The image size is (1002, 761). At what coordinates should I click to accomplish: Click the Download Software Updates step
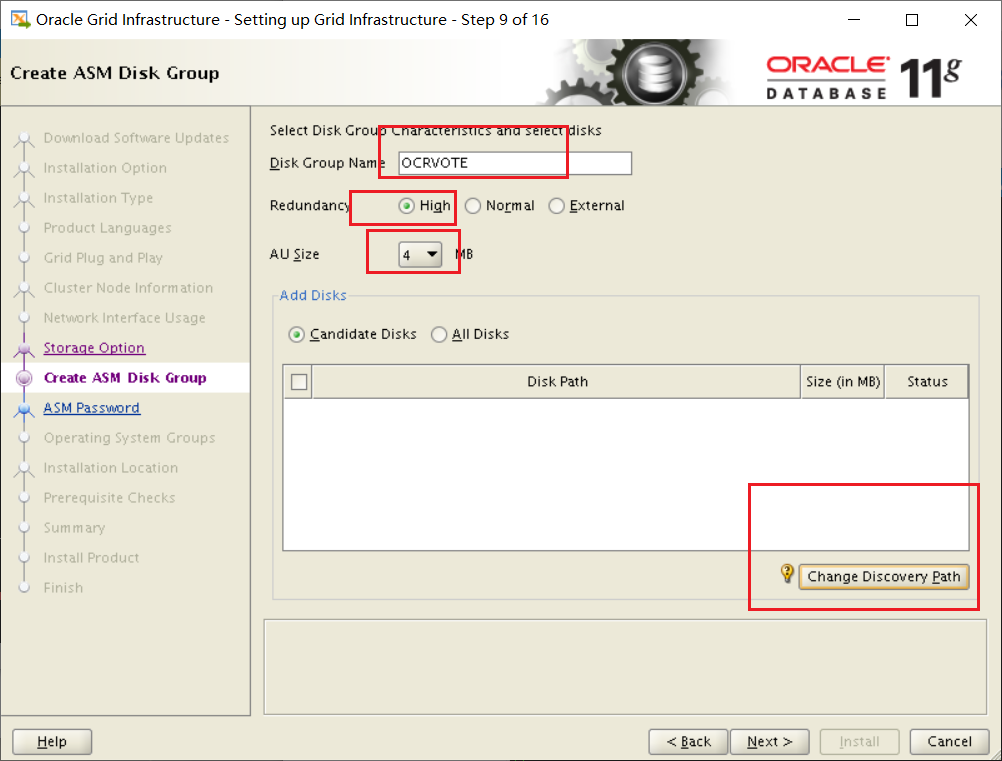pyautogui.click(x=136, y=138)
